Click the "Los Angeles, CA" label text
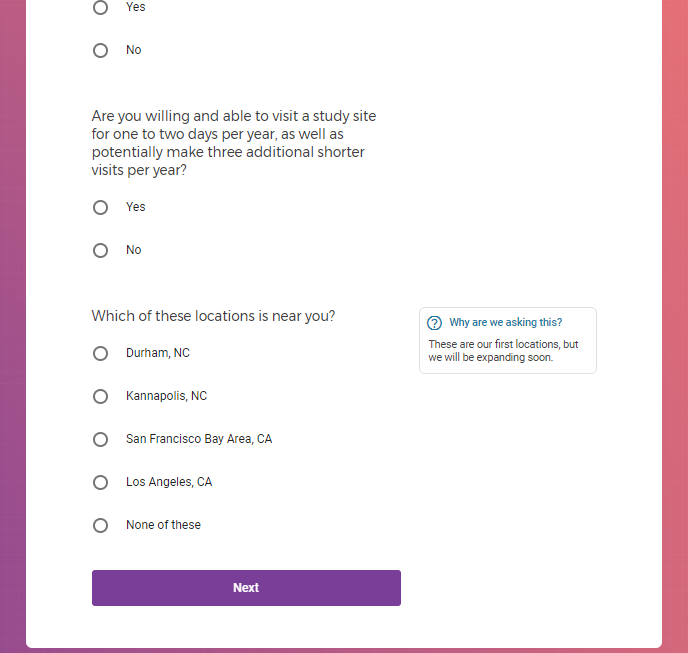 pos(169,482)
